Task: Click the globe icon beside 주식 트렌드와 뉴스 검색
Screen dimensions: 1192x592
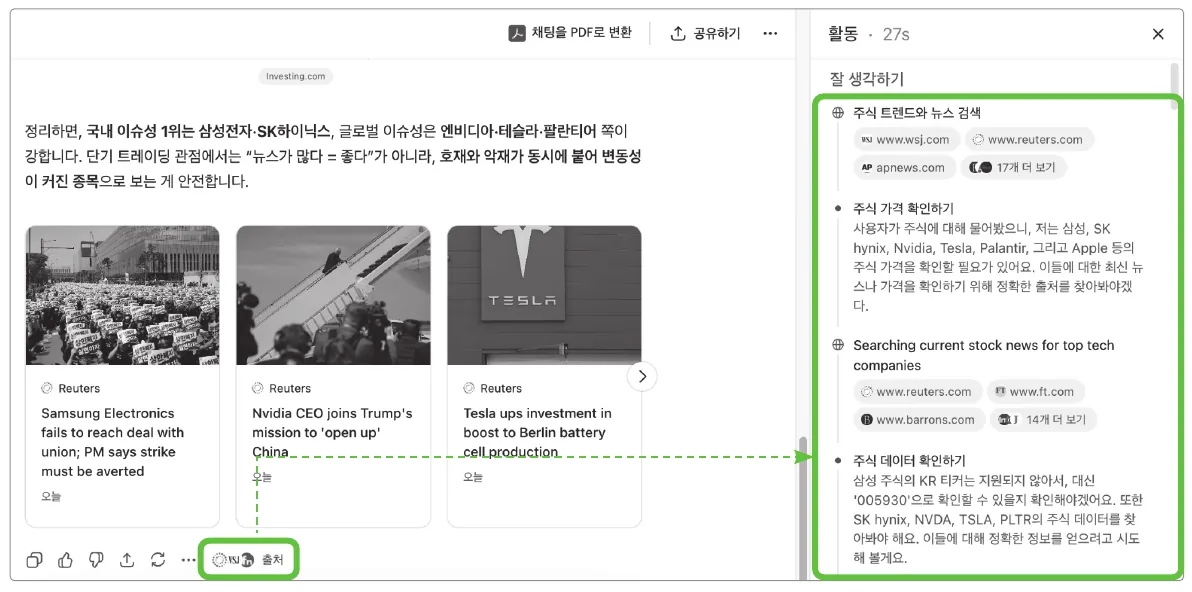Action: point(838,113)
